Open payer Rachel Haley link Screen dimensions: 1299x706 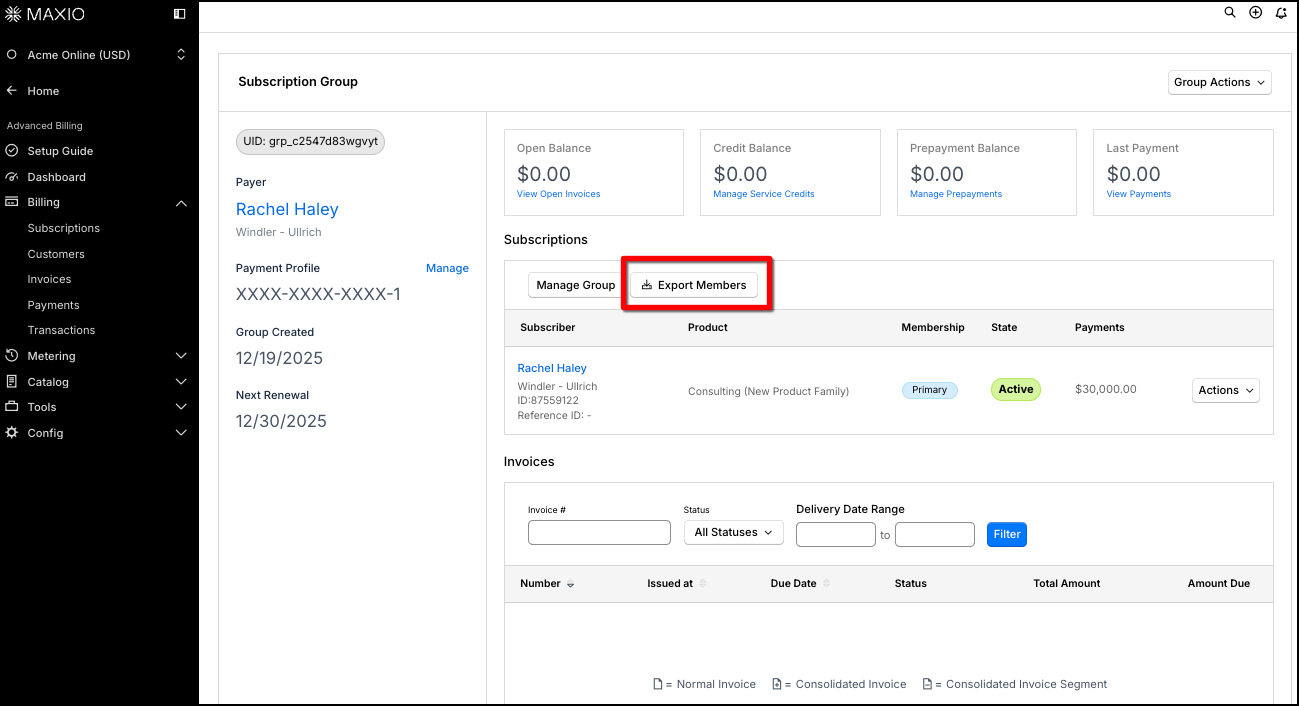click(x=287, y=209)
